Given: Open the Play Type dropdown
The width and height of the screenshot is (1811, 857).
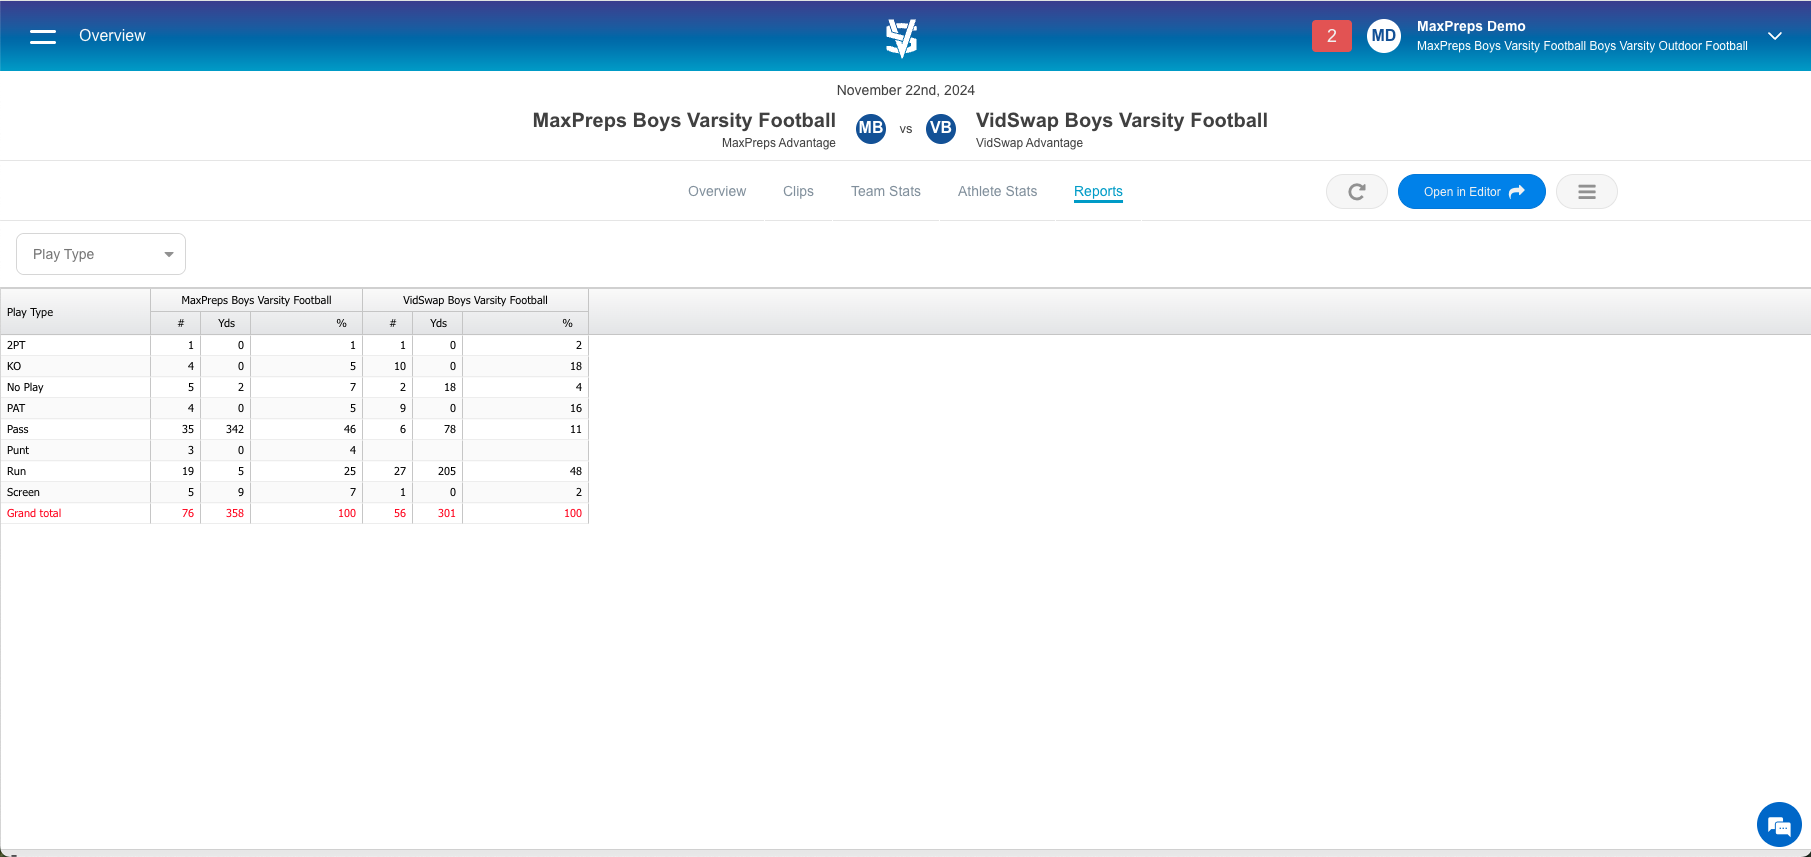Looking at the screenshot, I should [x=101, y=254].
